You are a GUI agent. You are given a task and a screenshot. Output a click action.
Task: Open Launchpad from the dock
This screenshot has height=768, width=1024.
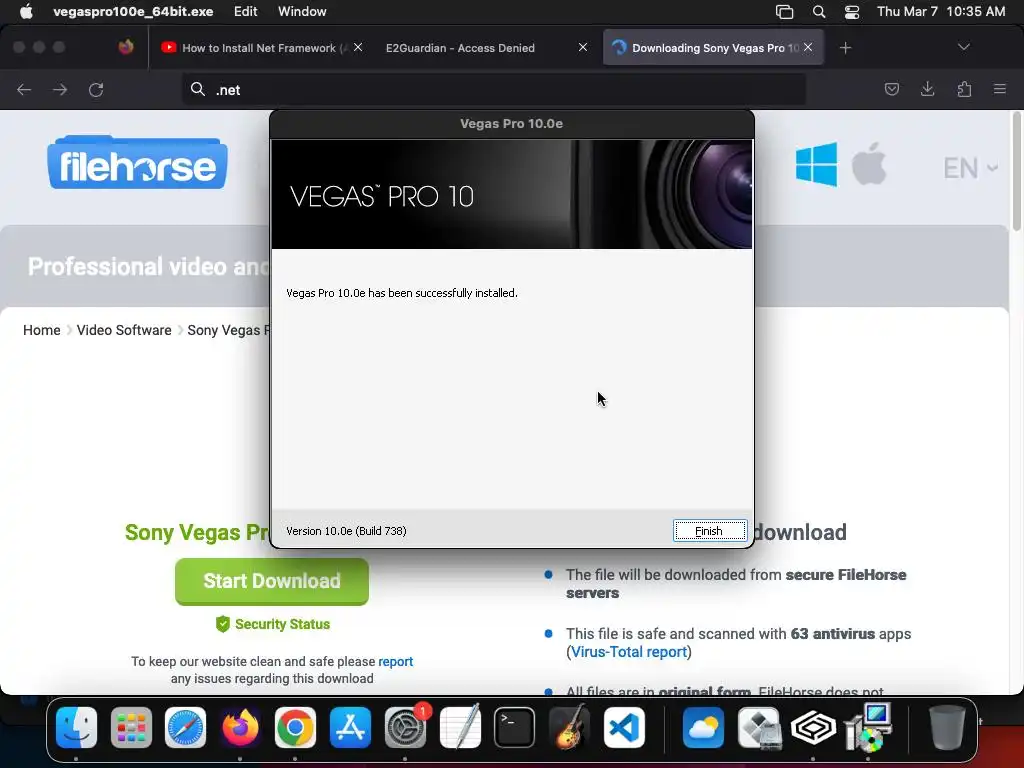[x=131, y=728]
